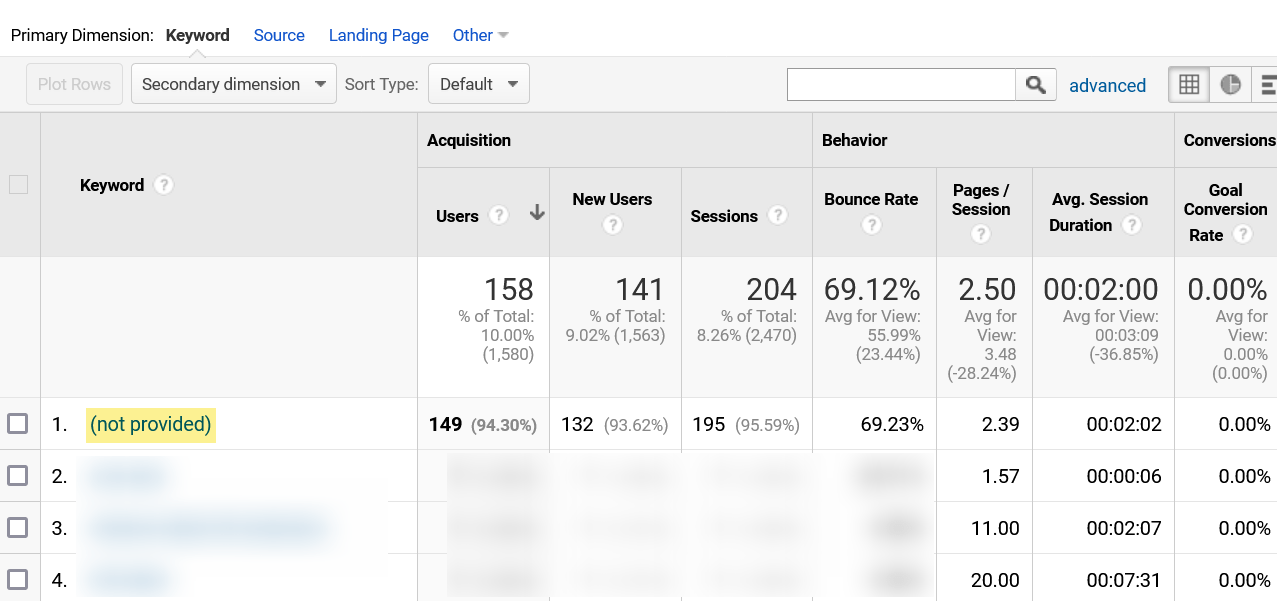Switch primary dimension to Source
The image size is (1277, 601).
(x=279, y=35)
